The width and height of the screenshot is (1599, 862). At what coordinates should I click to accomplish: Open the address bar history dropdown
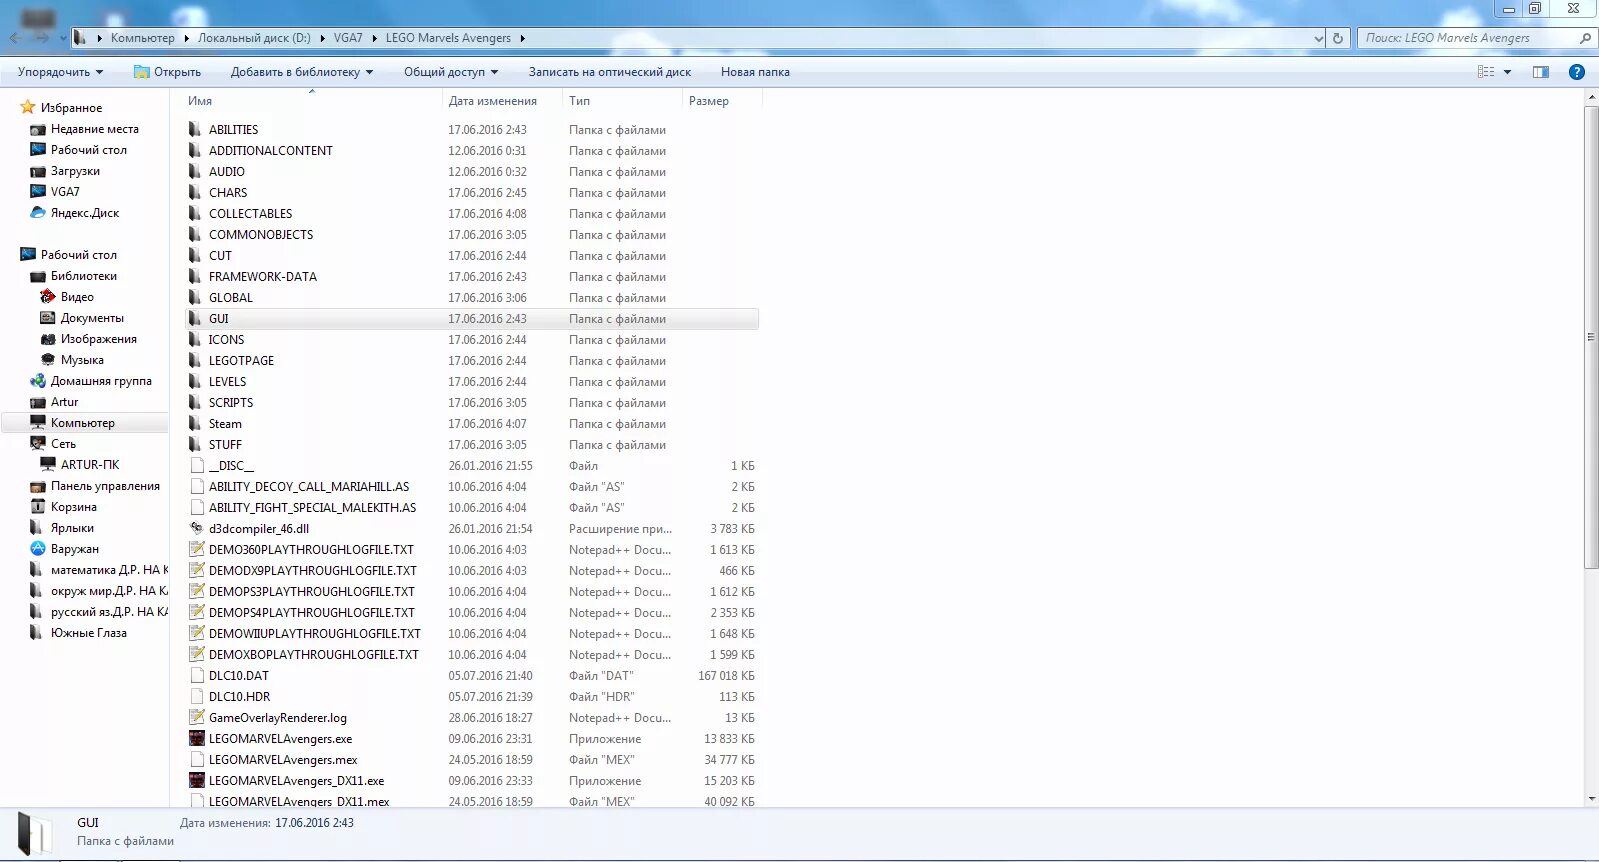point(1318,38)
